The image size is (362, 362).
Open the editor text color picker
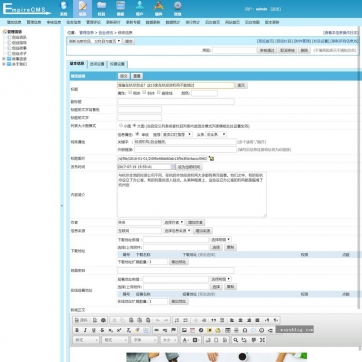pyautogui.click(x=186, y=340)
